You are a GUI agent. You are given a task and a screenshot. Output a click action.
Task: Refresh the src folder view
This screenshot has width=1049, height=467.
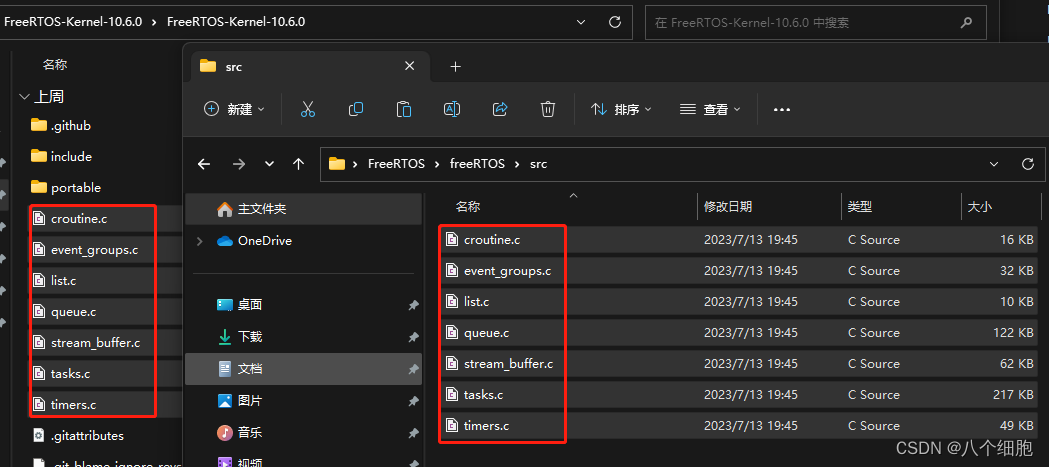point(1028,164)
